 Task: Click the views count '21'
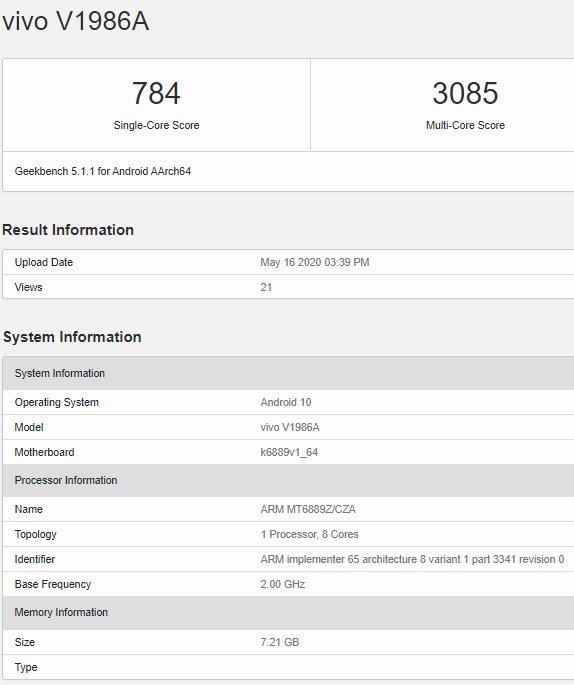point(266,287)
